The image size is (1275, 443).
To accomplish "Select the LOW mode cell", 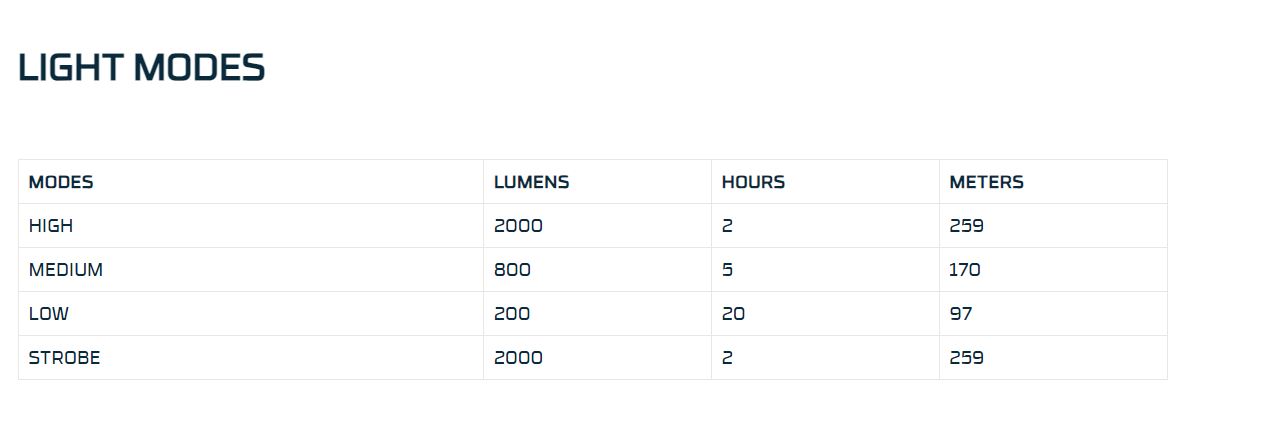I will coord(49,314).
